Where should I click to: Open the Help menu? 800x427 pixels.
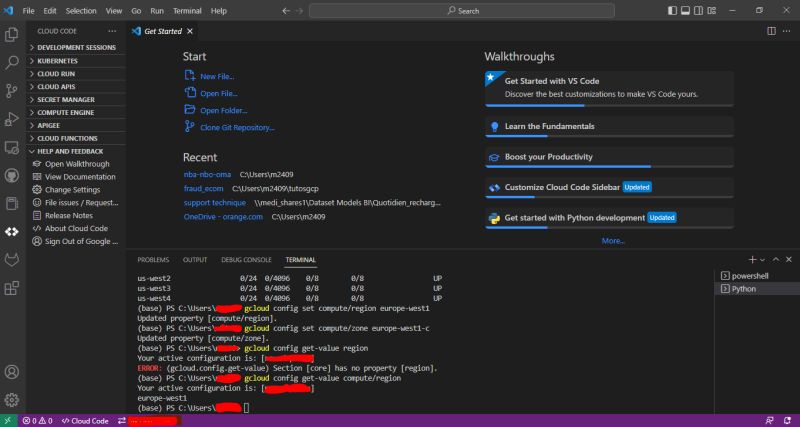pyautogui.click(x=218, y=11)
